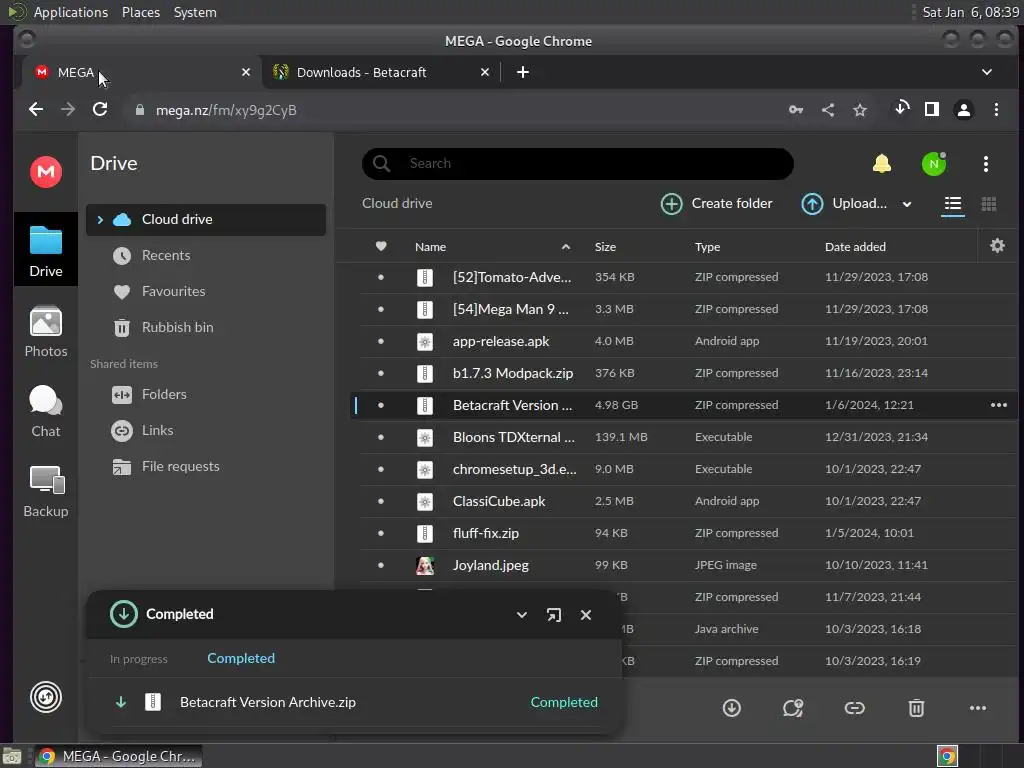
Task: Bookmark this page with star icon
Action: pyautogui.click(x=860, y=110)
